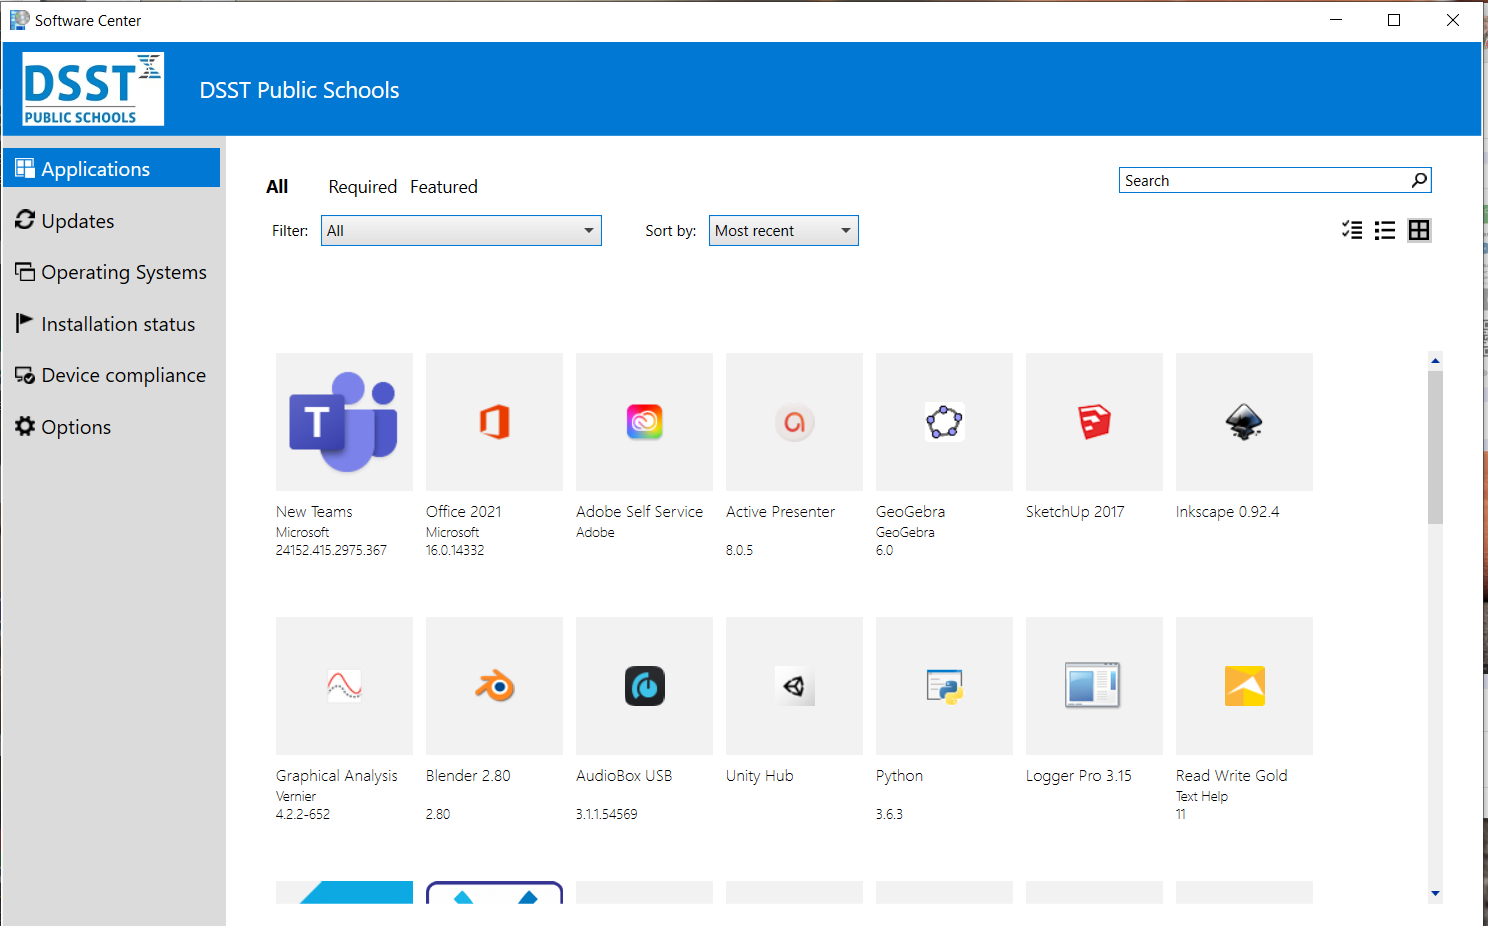Screen dimensions: 1488x926
Task: Click the Graphical Analysis app name
Action: (x=337, y=776)
